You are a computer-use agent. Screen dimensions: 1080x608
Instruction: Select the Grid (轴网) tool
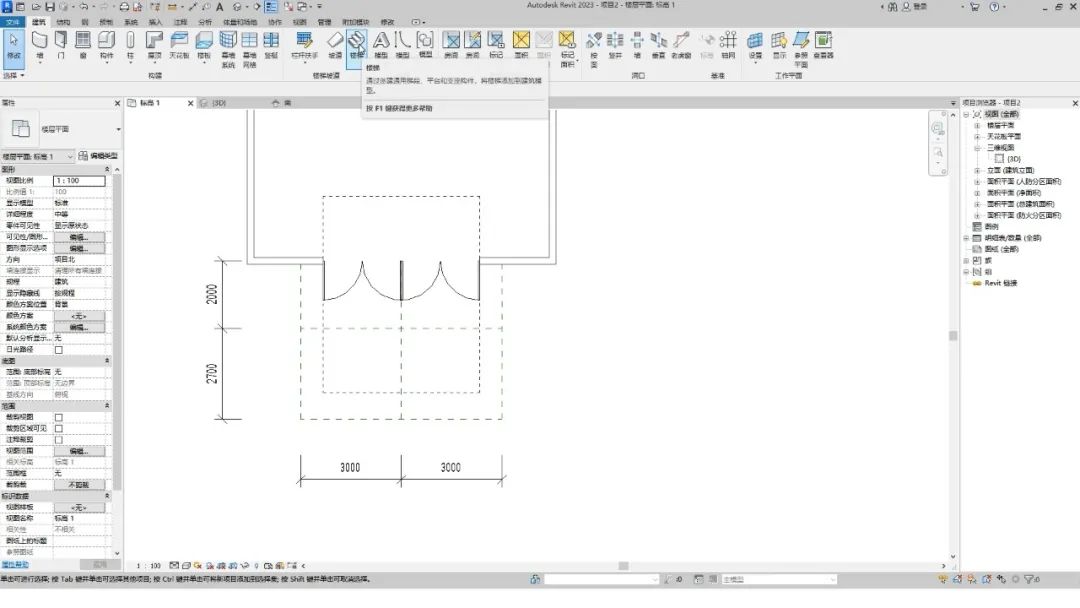click(728, 45)
